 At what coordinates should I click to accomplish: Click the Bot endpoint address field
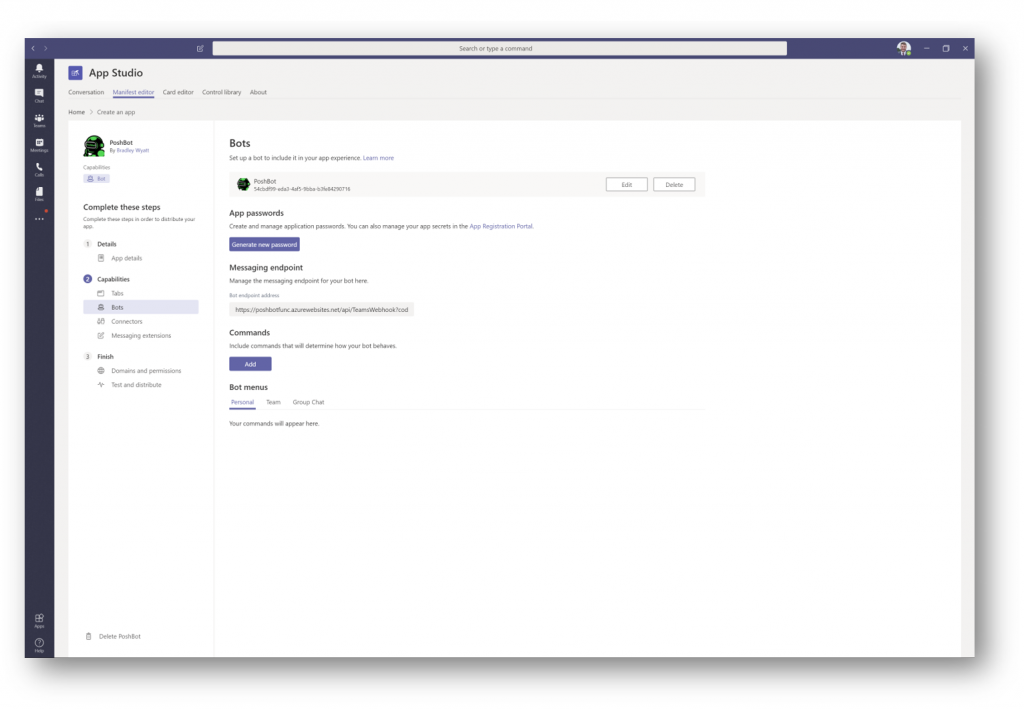(321, 310)
